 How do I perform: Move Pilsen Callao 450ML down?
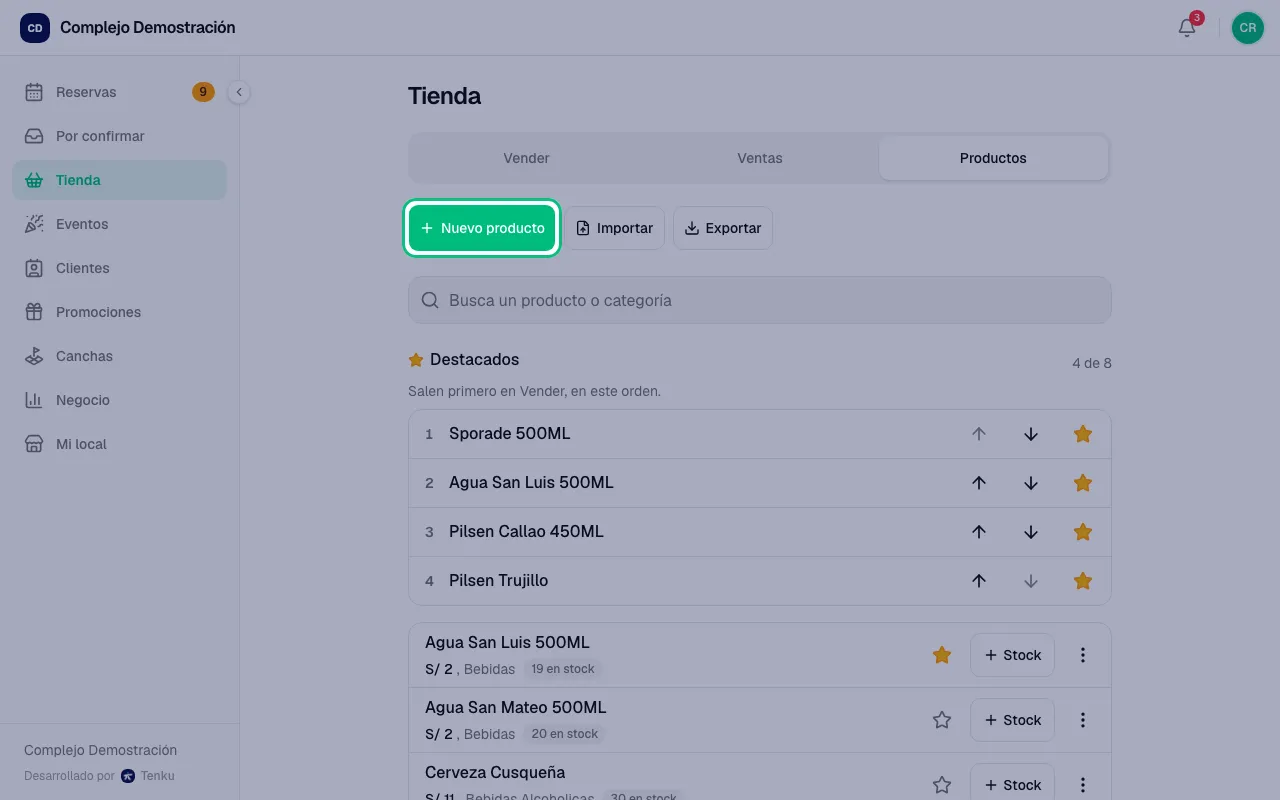pyautogui.click(x=1031, y=532)
